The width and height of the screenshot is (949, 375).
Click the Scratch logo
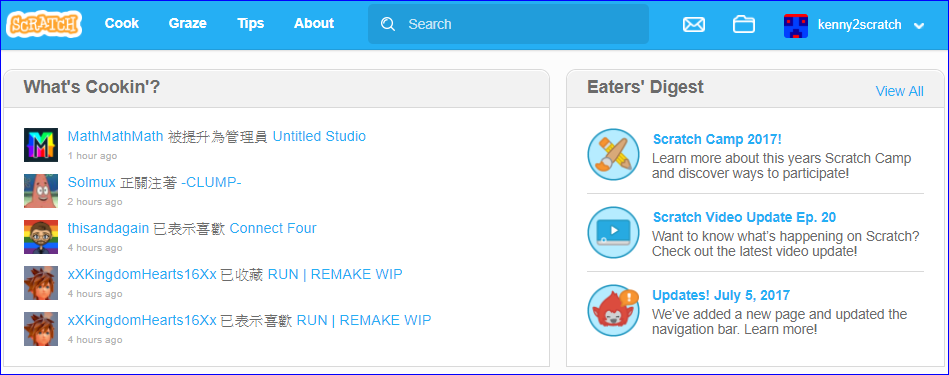click(x=44, y=25)
